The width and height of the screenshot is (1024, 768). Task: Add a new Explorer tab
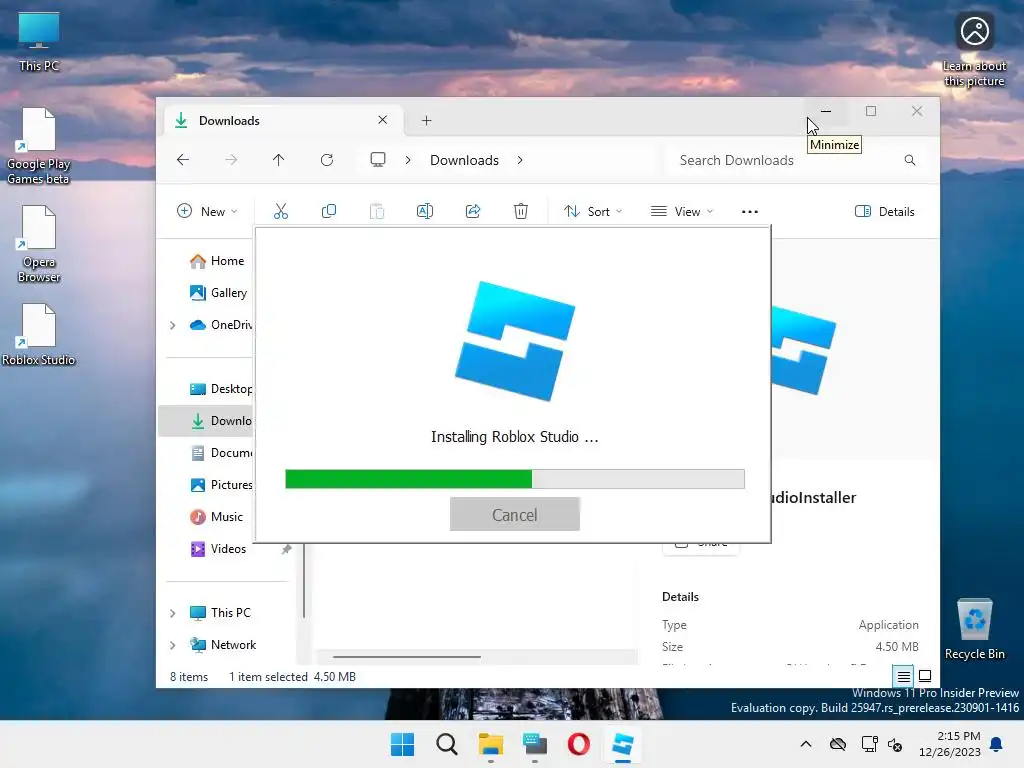tap(426, 120)
